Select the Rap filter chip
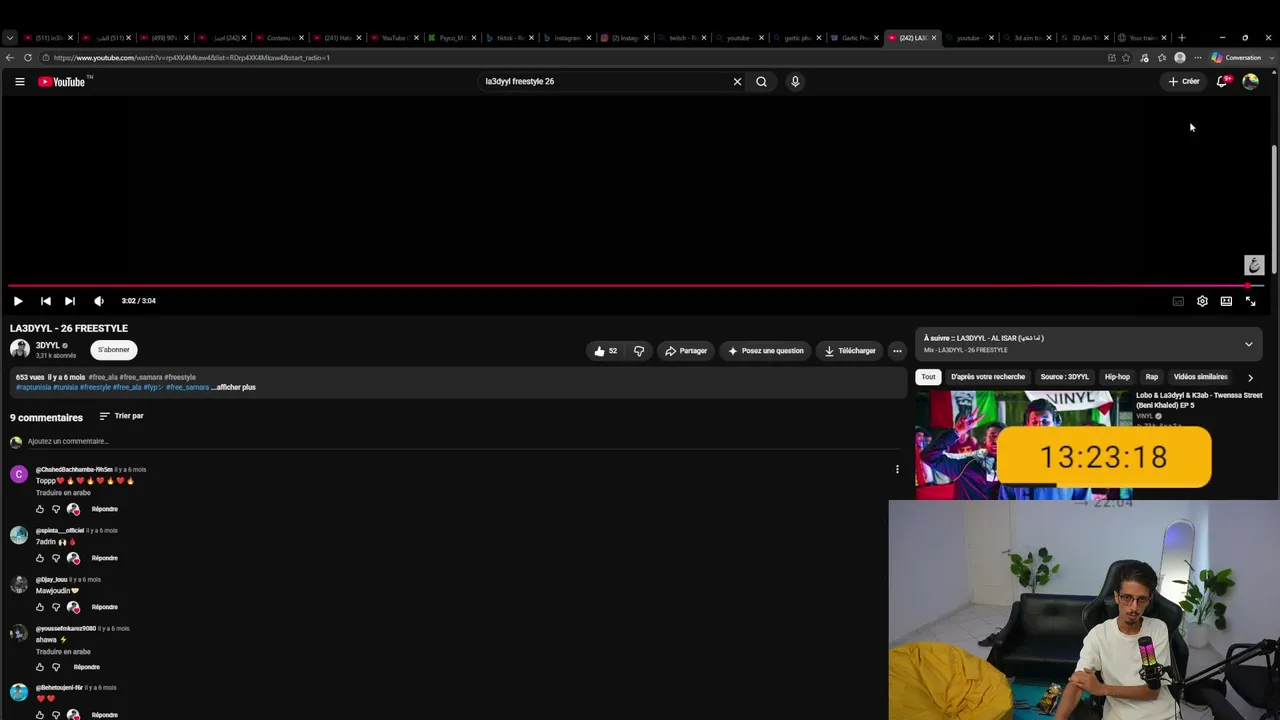Screen dimensions: 1280x720 point(1152,377)
